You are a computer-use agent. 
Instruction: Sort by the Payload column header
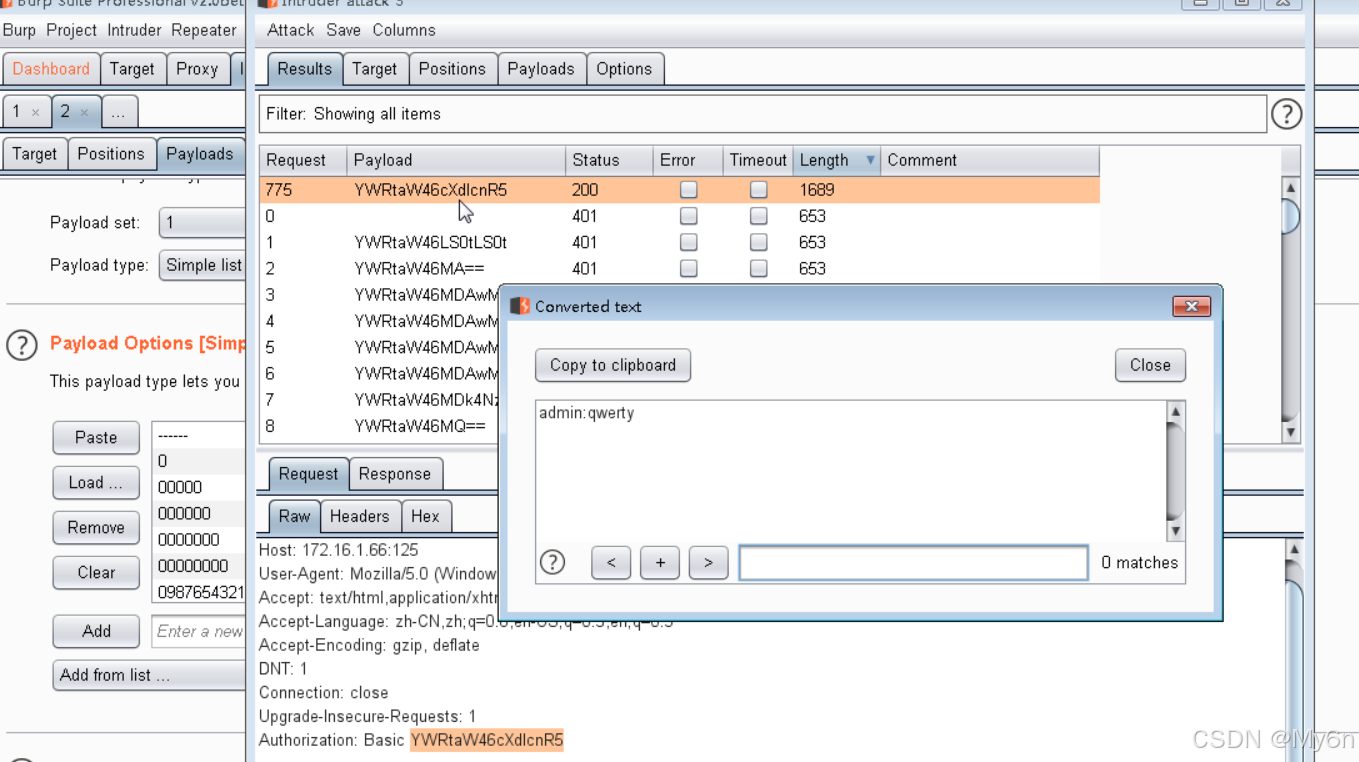(456, 160)
